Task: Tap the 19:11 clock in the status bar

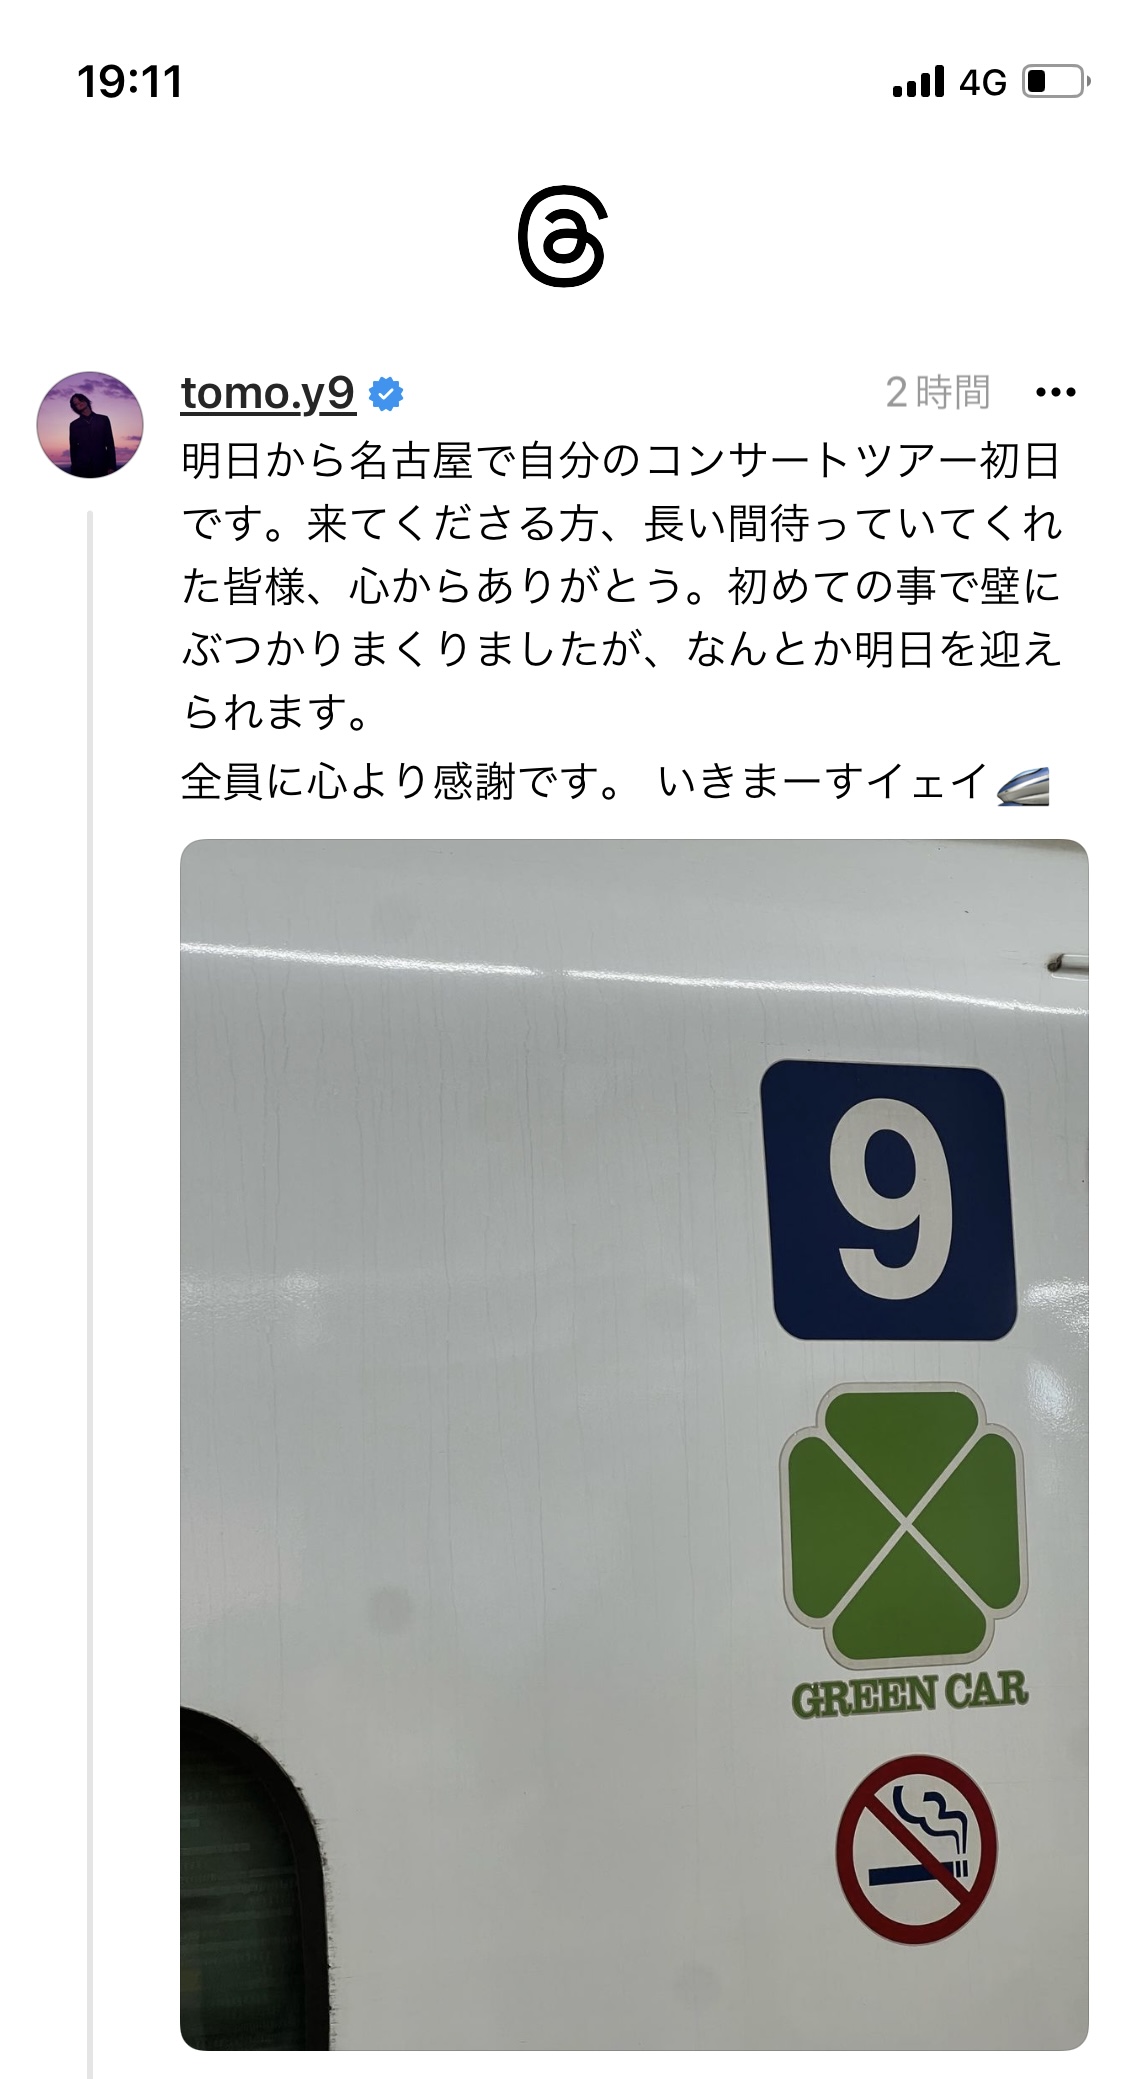Action: point(130,82)
